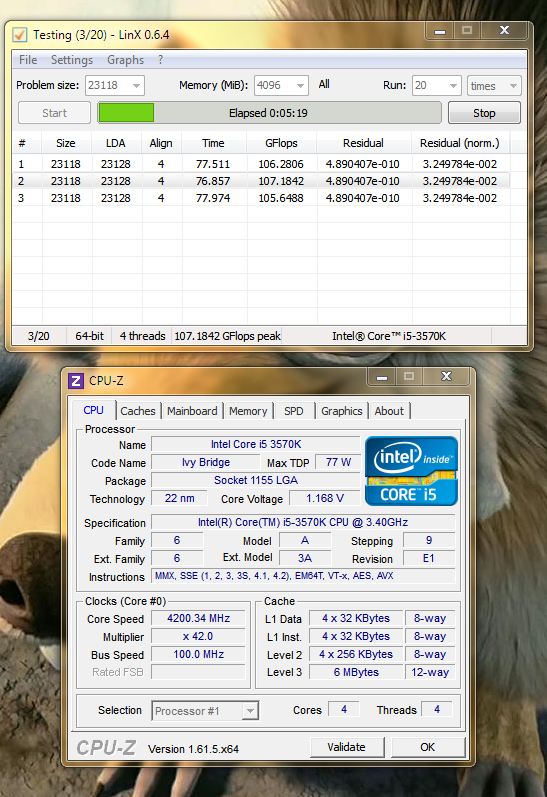Switch to the Memory tab
547x797 pixels.
point(248,411)
